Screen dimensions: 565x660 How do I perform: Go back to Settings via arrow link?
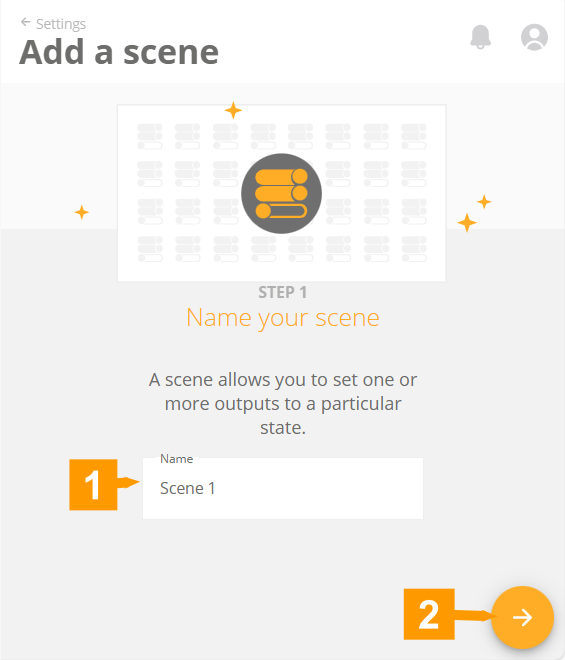53,24
